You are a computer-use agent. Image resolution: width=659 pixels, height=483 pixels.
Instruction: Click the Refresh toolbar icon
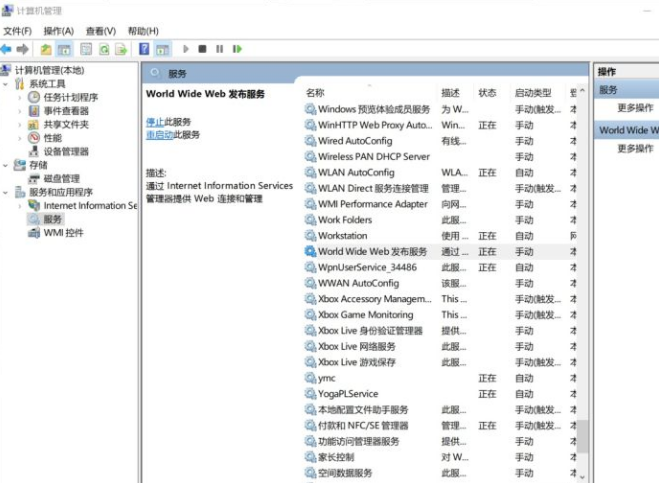pos(104,48)
